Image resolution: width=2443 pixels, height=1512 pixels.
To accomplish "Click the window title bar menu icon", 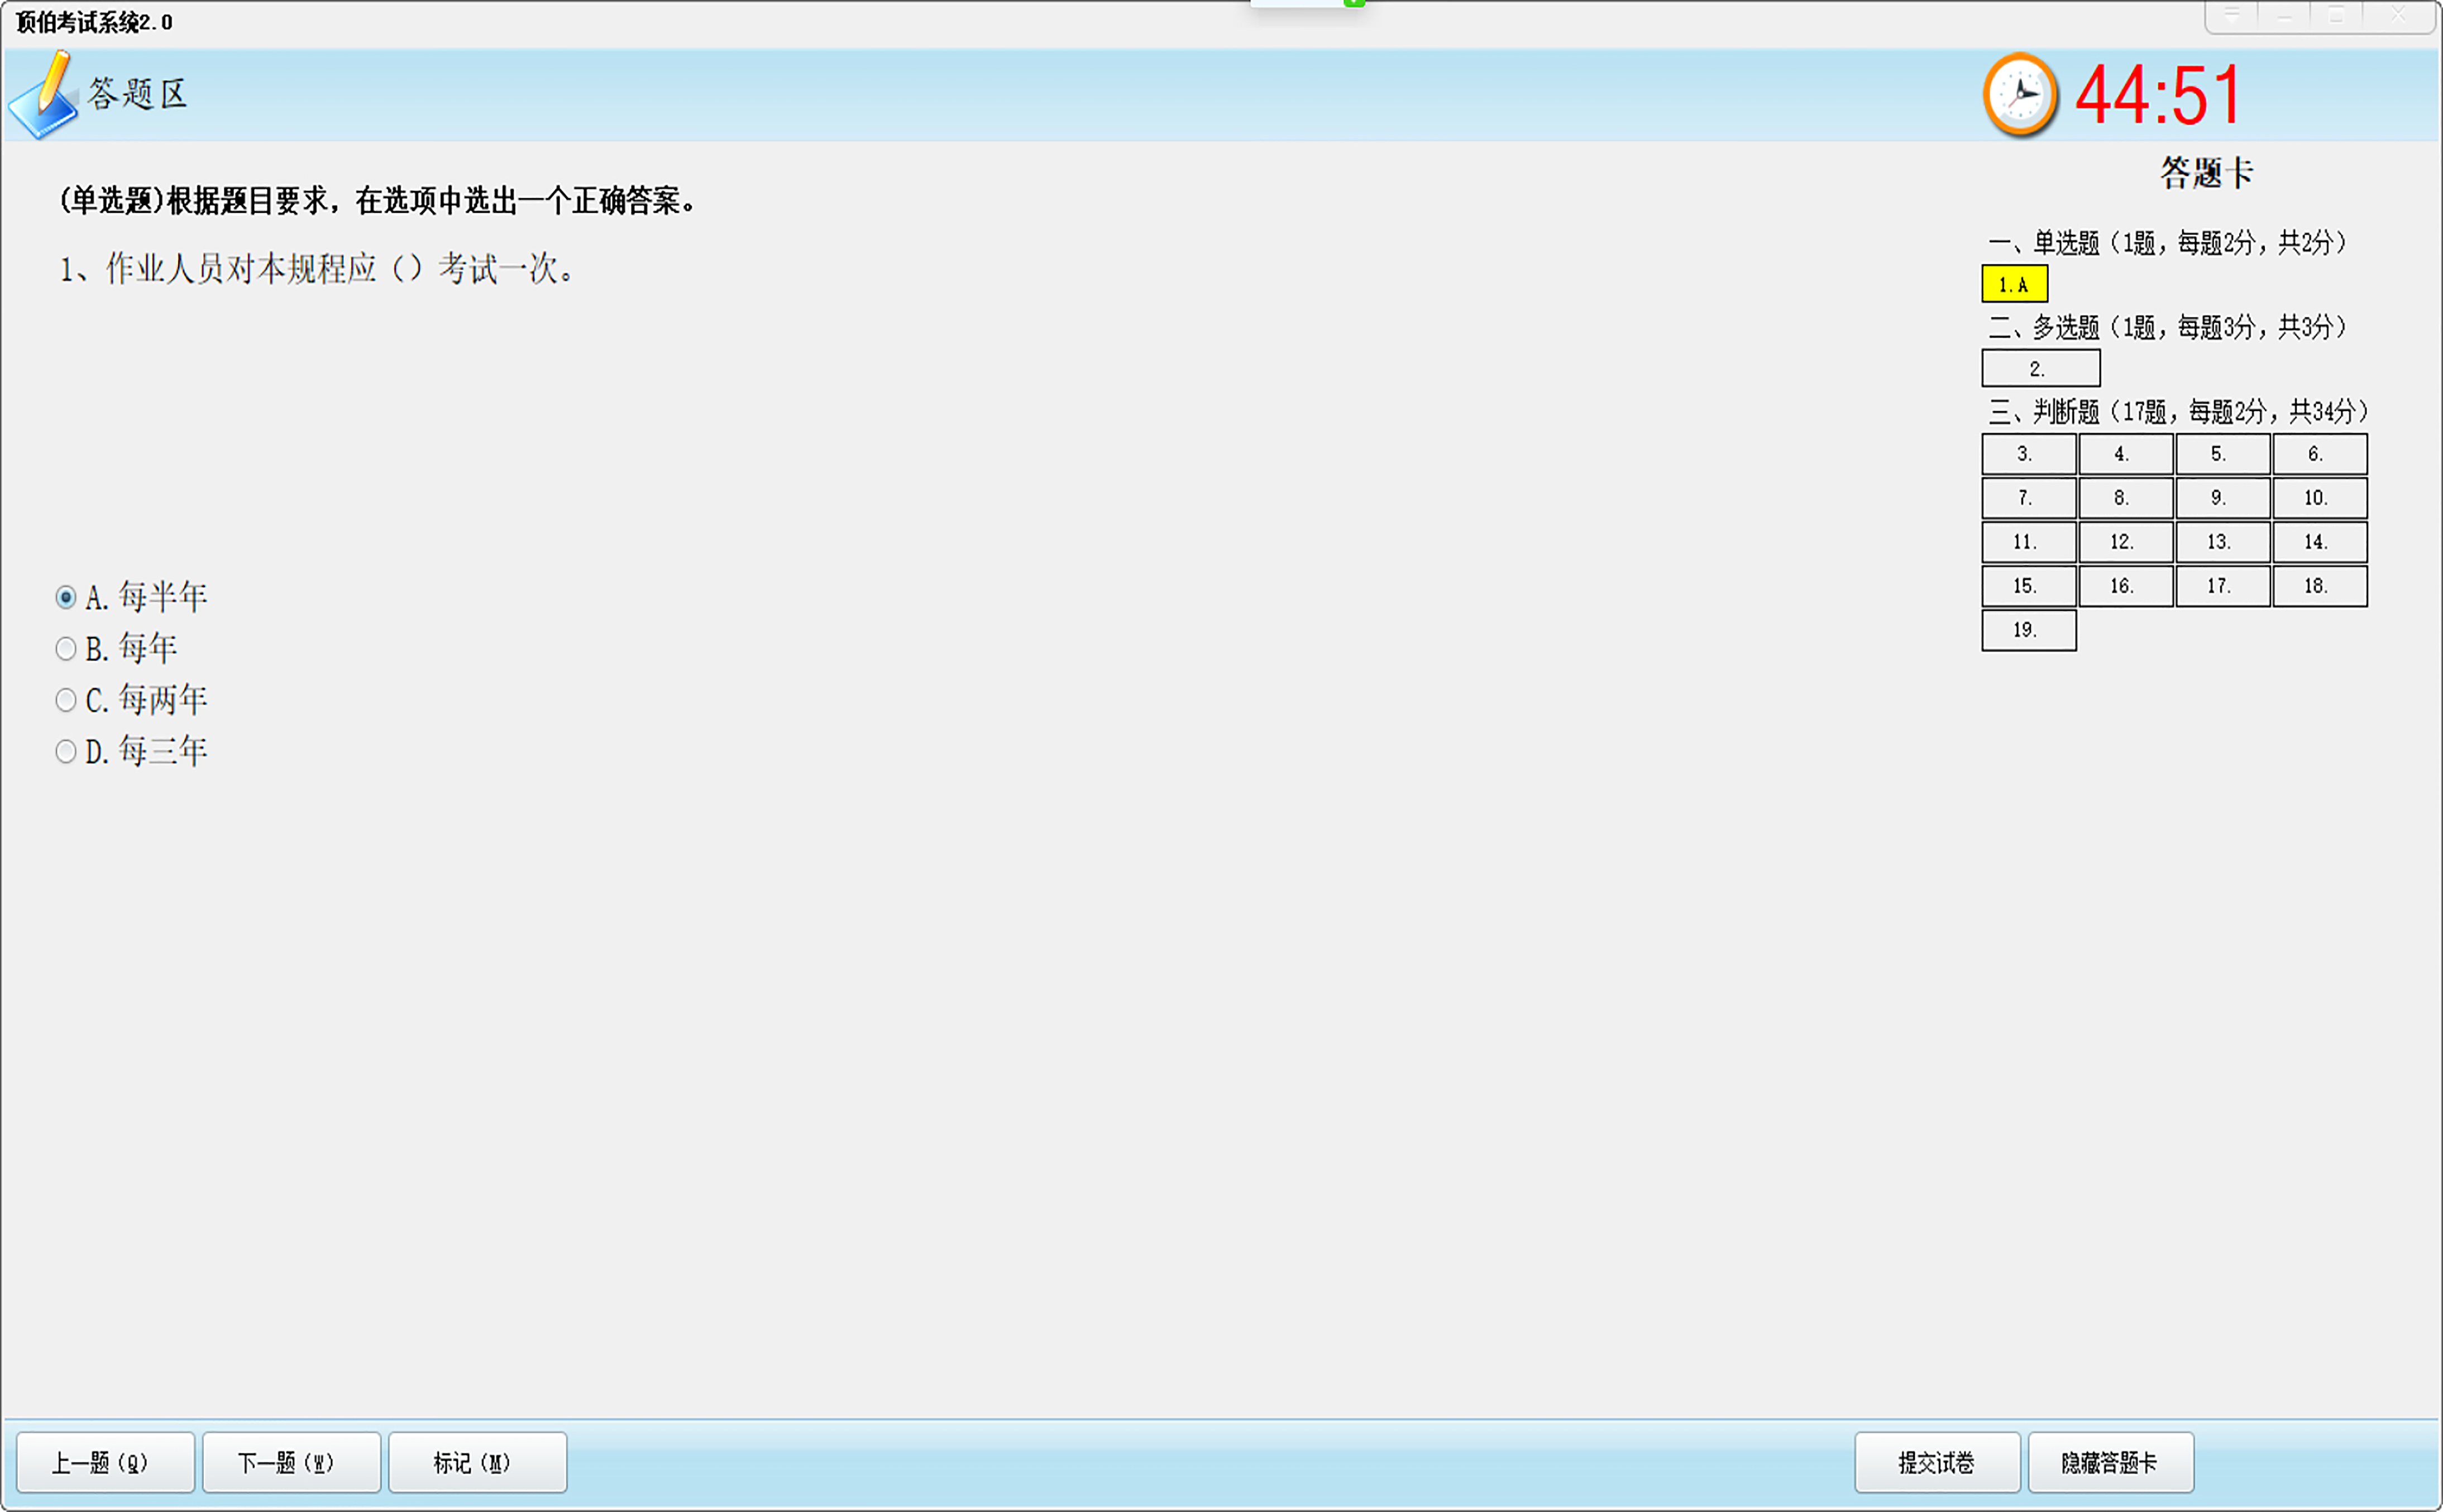I will pos(2231,15).
